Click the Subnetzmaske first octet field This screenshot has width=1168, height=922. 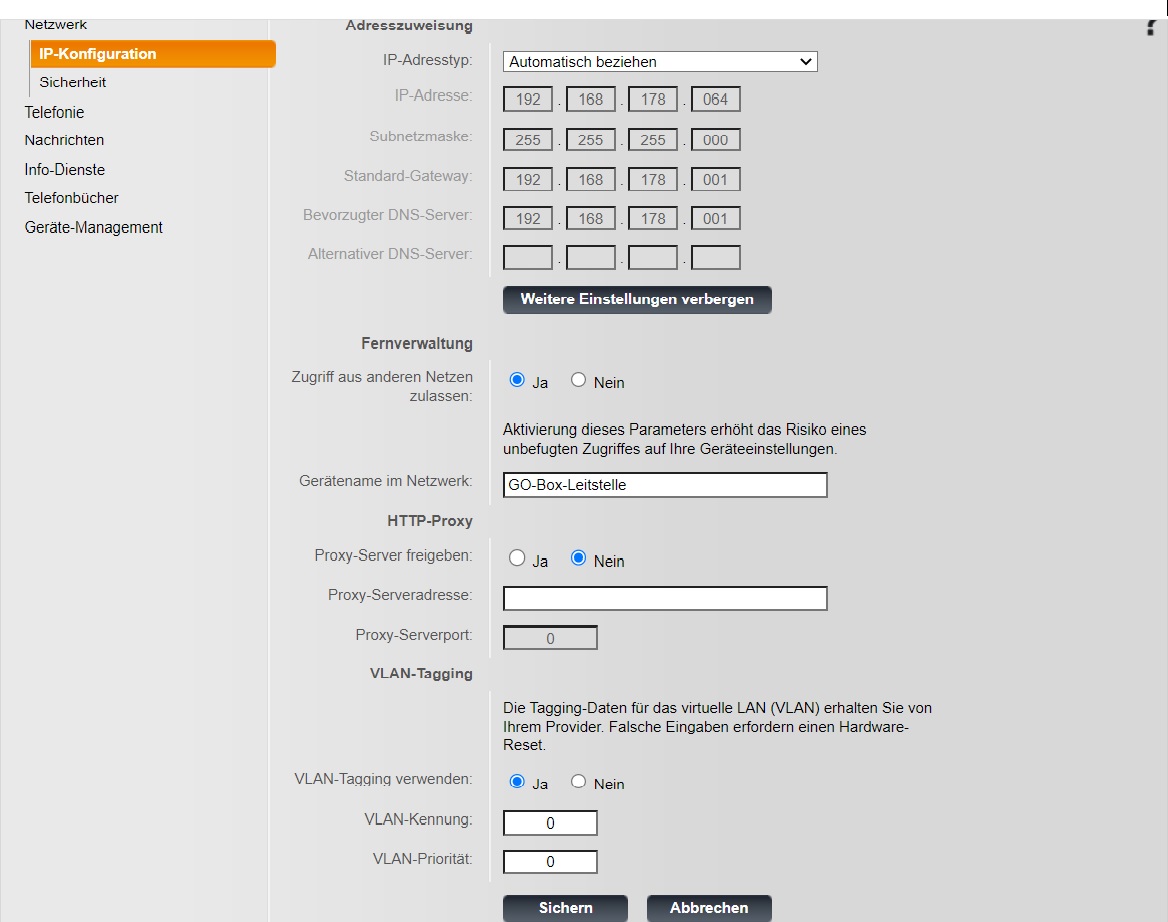528,140
